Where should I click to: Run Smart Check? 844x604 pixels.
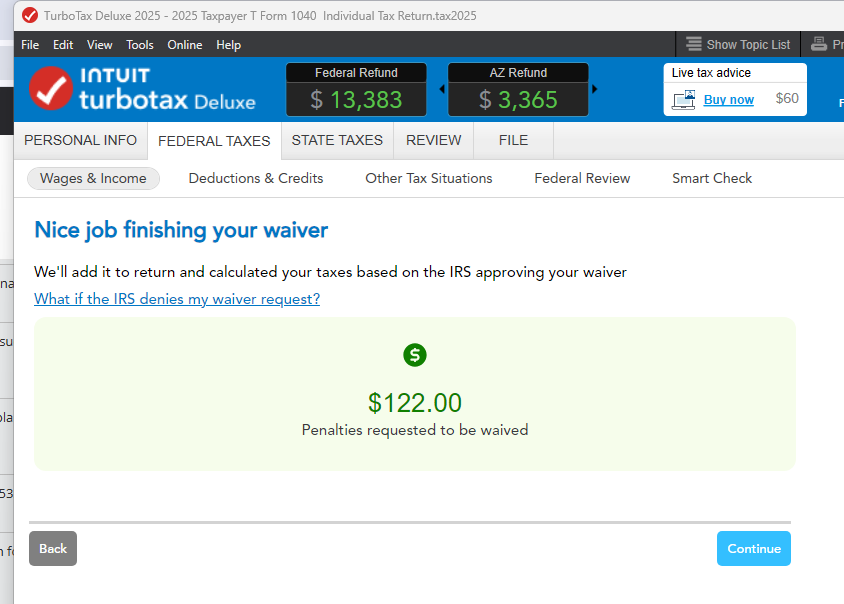[x=712, y=178]
